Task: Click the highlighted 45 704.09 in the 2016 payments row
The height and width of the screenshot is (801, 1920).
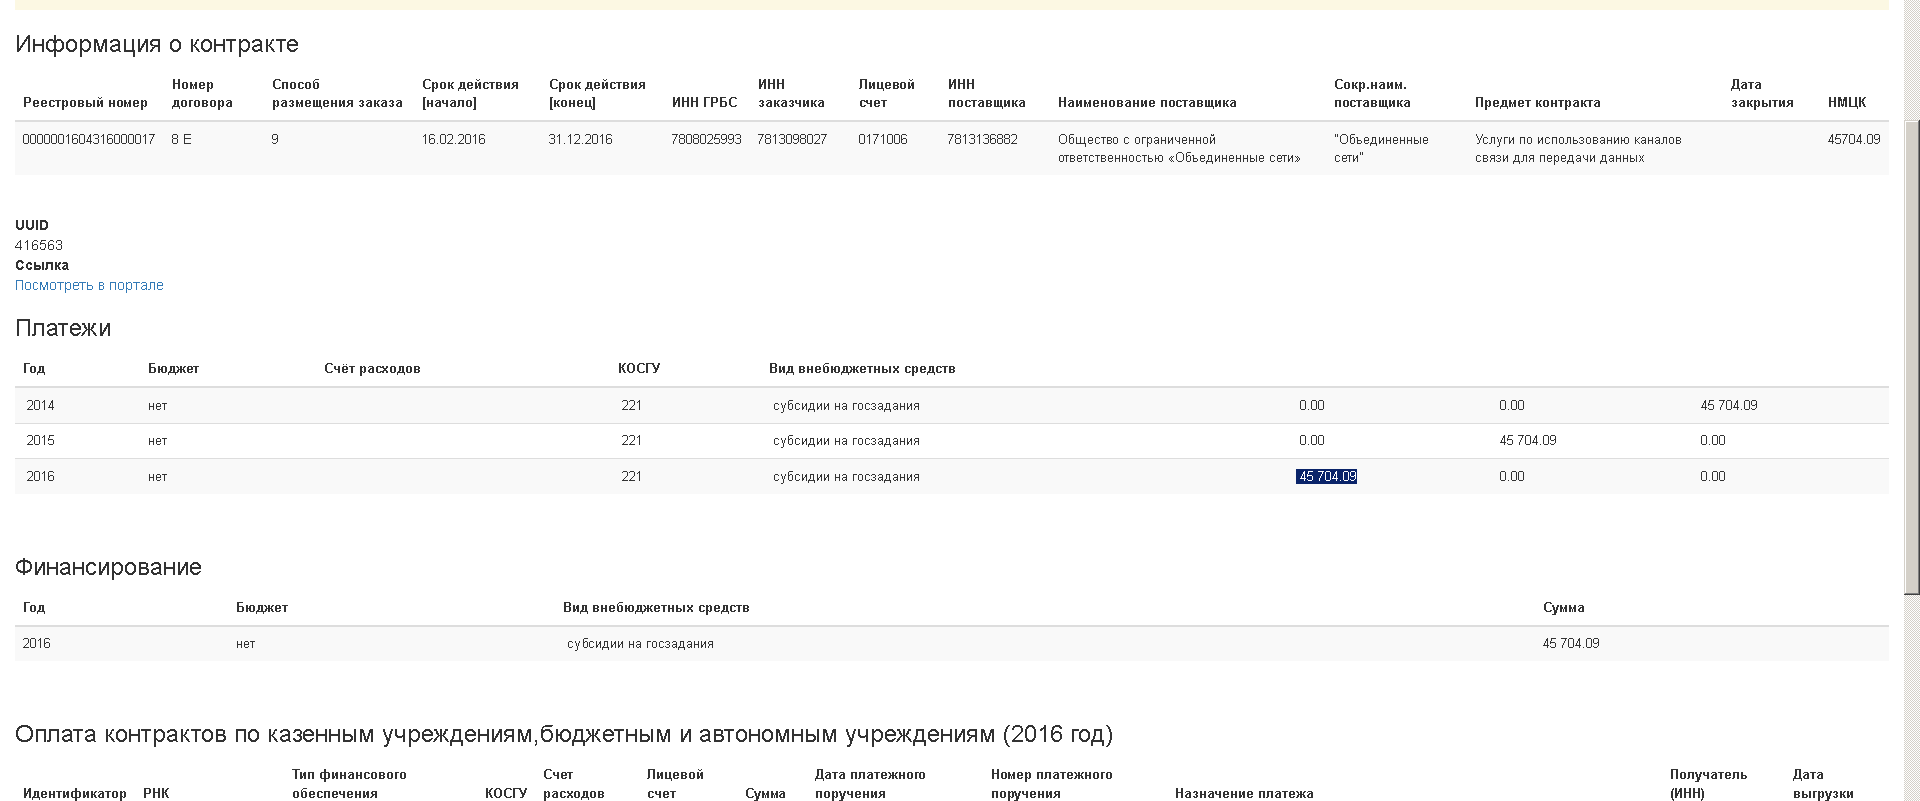Action: pos(1326,477)
